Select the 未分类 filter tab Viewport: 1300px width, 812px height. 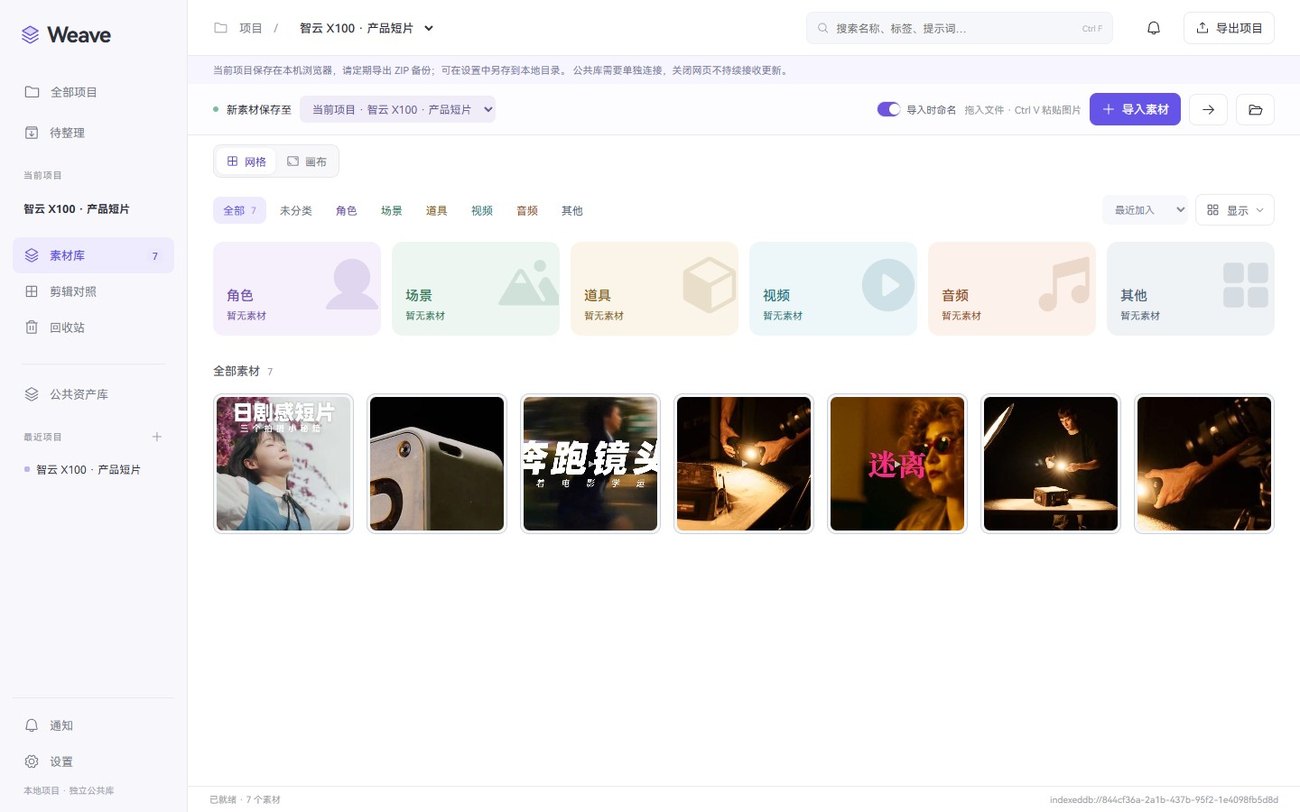[x=296, y=211]
